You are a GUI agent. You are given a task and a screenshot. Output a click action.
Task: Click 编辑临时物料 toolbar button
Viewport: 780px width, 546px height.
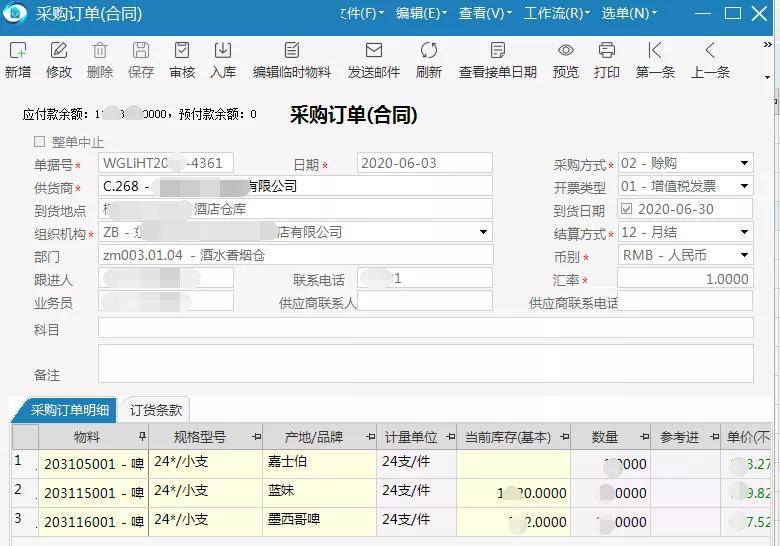292,59
